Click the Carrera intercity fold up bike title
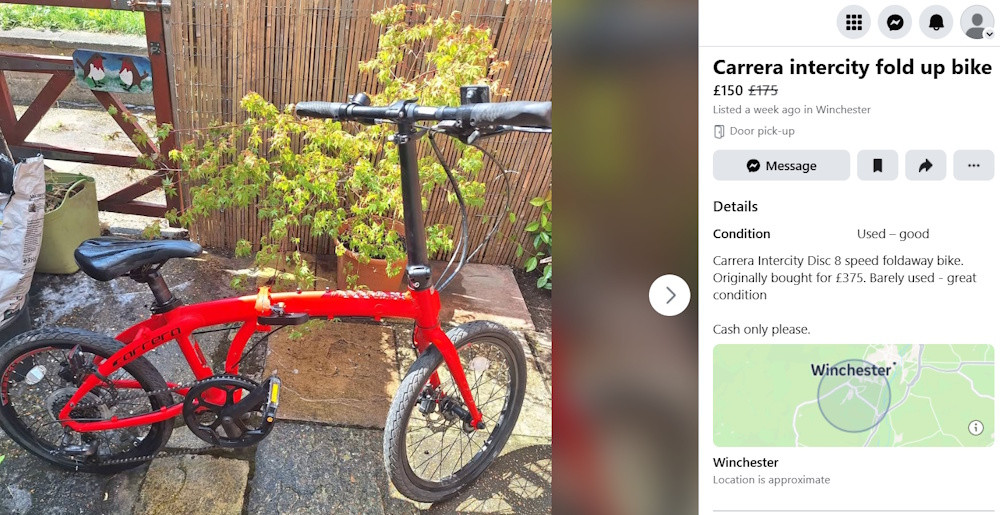The height and width of the screenshot is (515, 1000). point(852,67)
